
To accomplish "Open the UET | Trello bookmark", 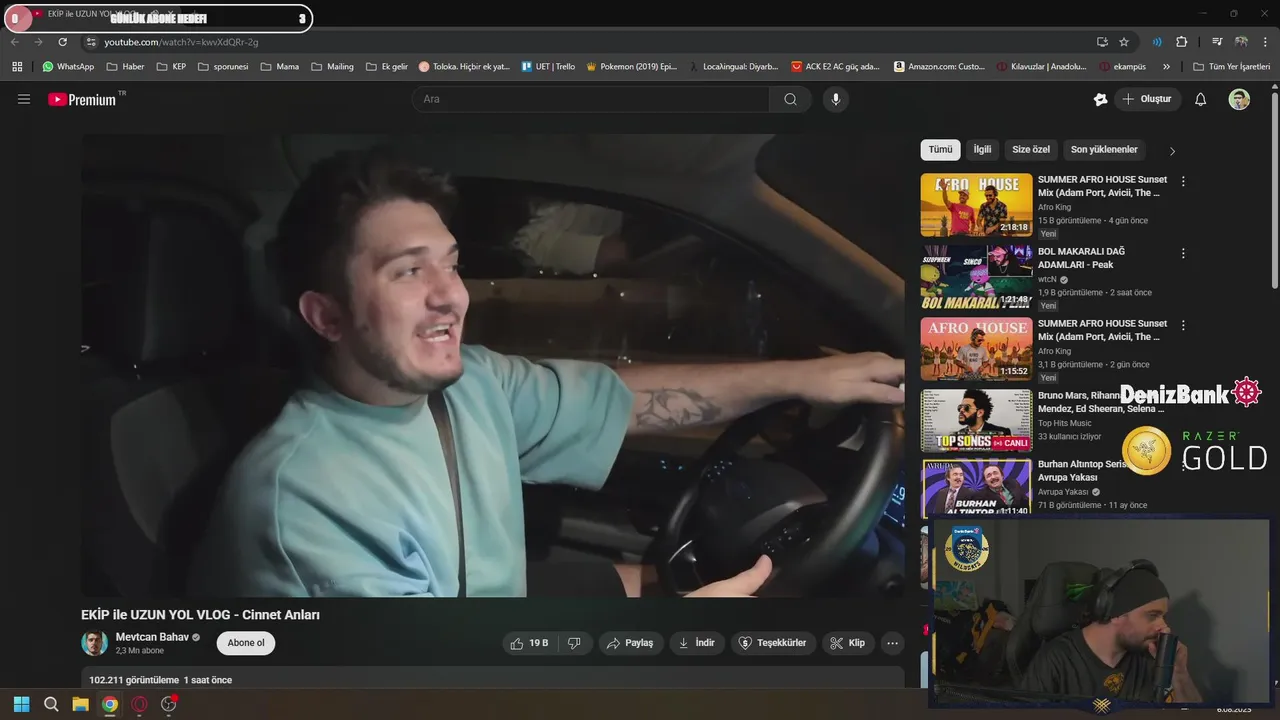I will point(548,67).
